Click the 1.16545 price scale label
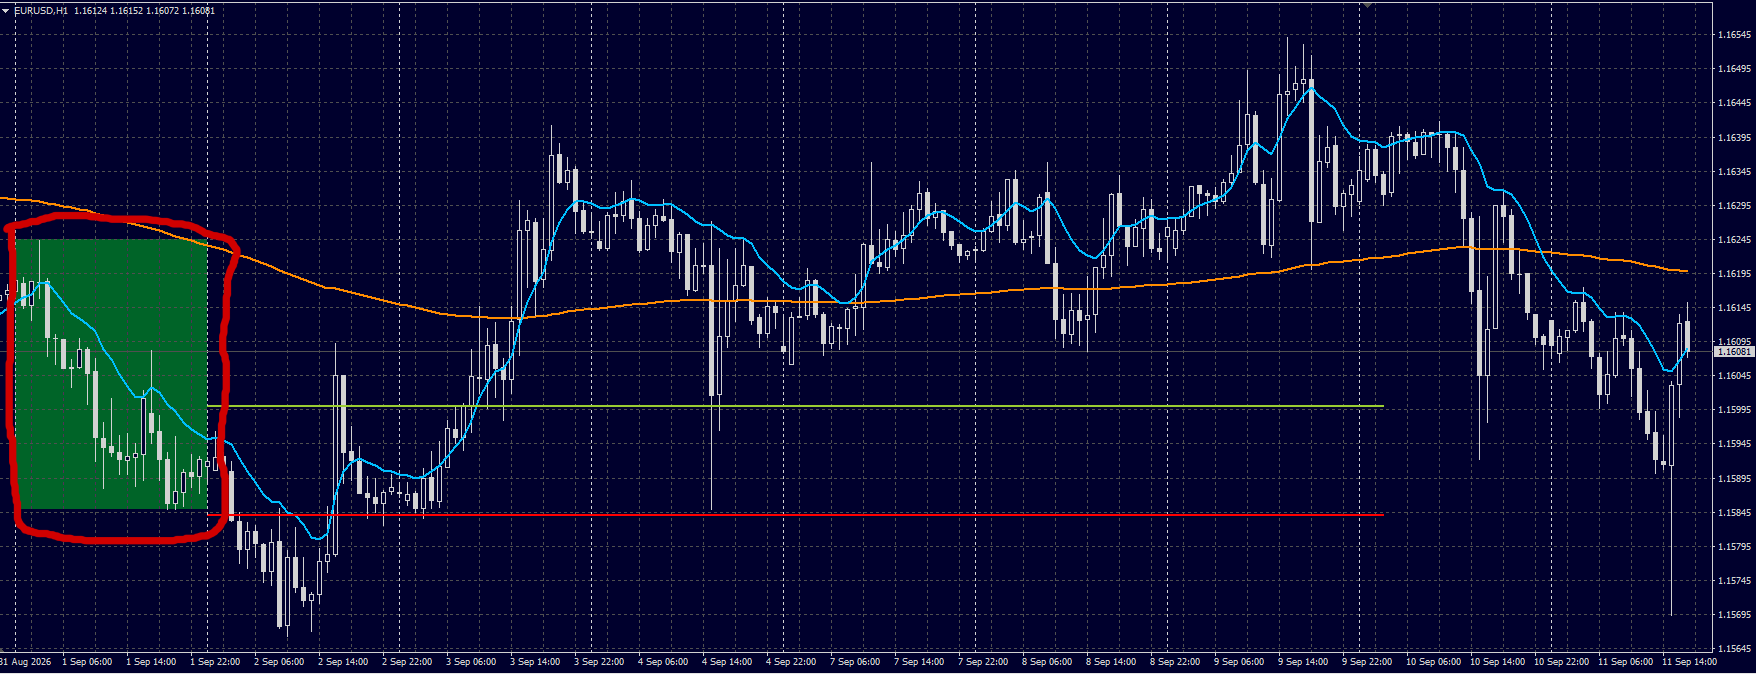Viewport: 1756px width, 674px height. tap(1734, 35)
